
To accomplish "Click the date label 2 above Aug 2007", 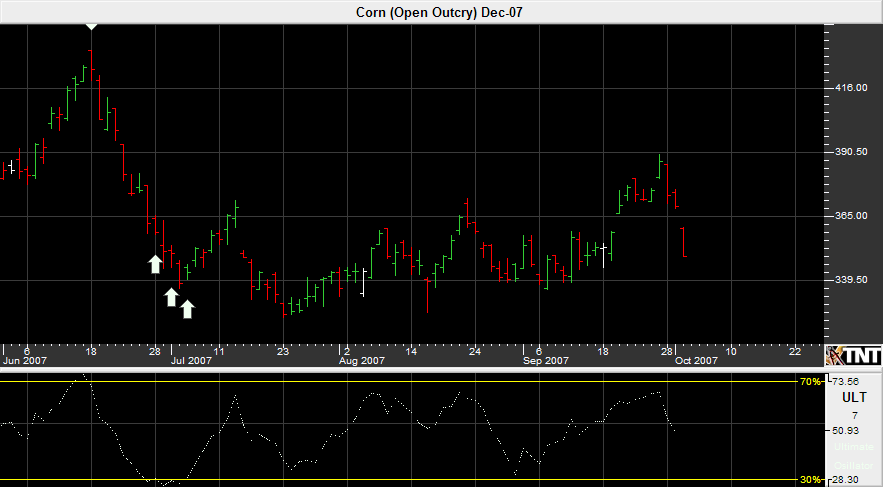I will coord(347,351).
